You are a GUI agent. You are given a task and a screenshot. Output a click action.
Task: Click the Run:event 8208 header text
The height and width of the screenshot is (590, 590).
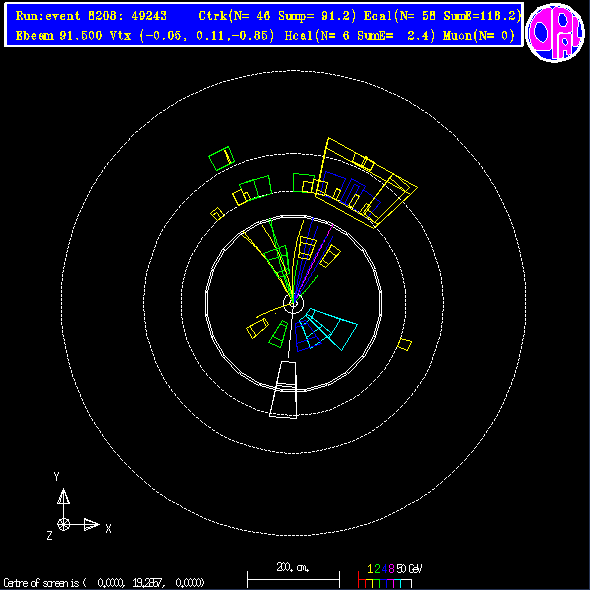click(91, 16)
